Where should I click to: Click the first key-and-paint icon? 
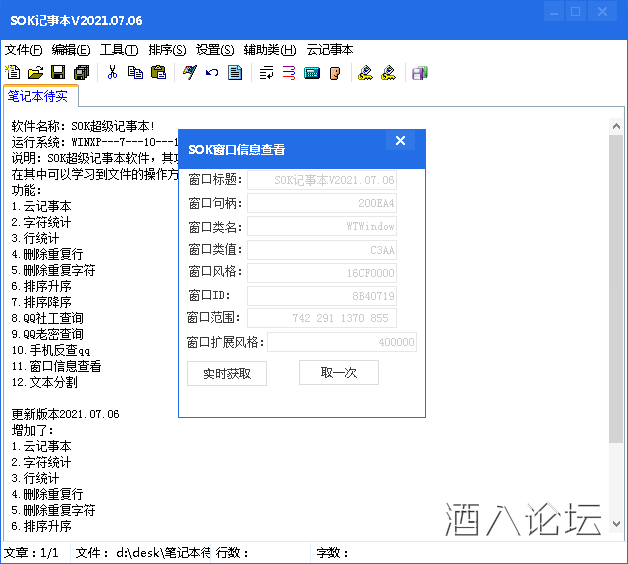365,73
